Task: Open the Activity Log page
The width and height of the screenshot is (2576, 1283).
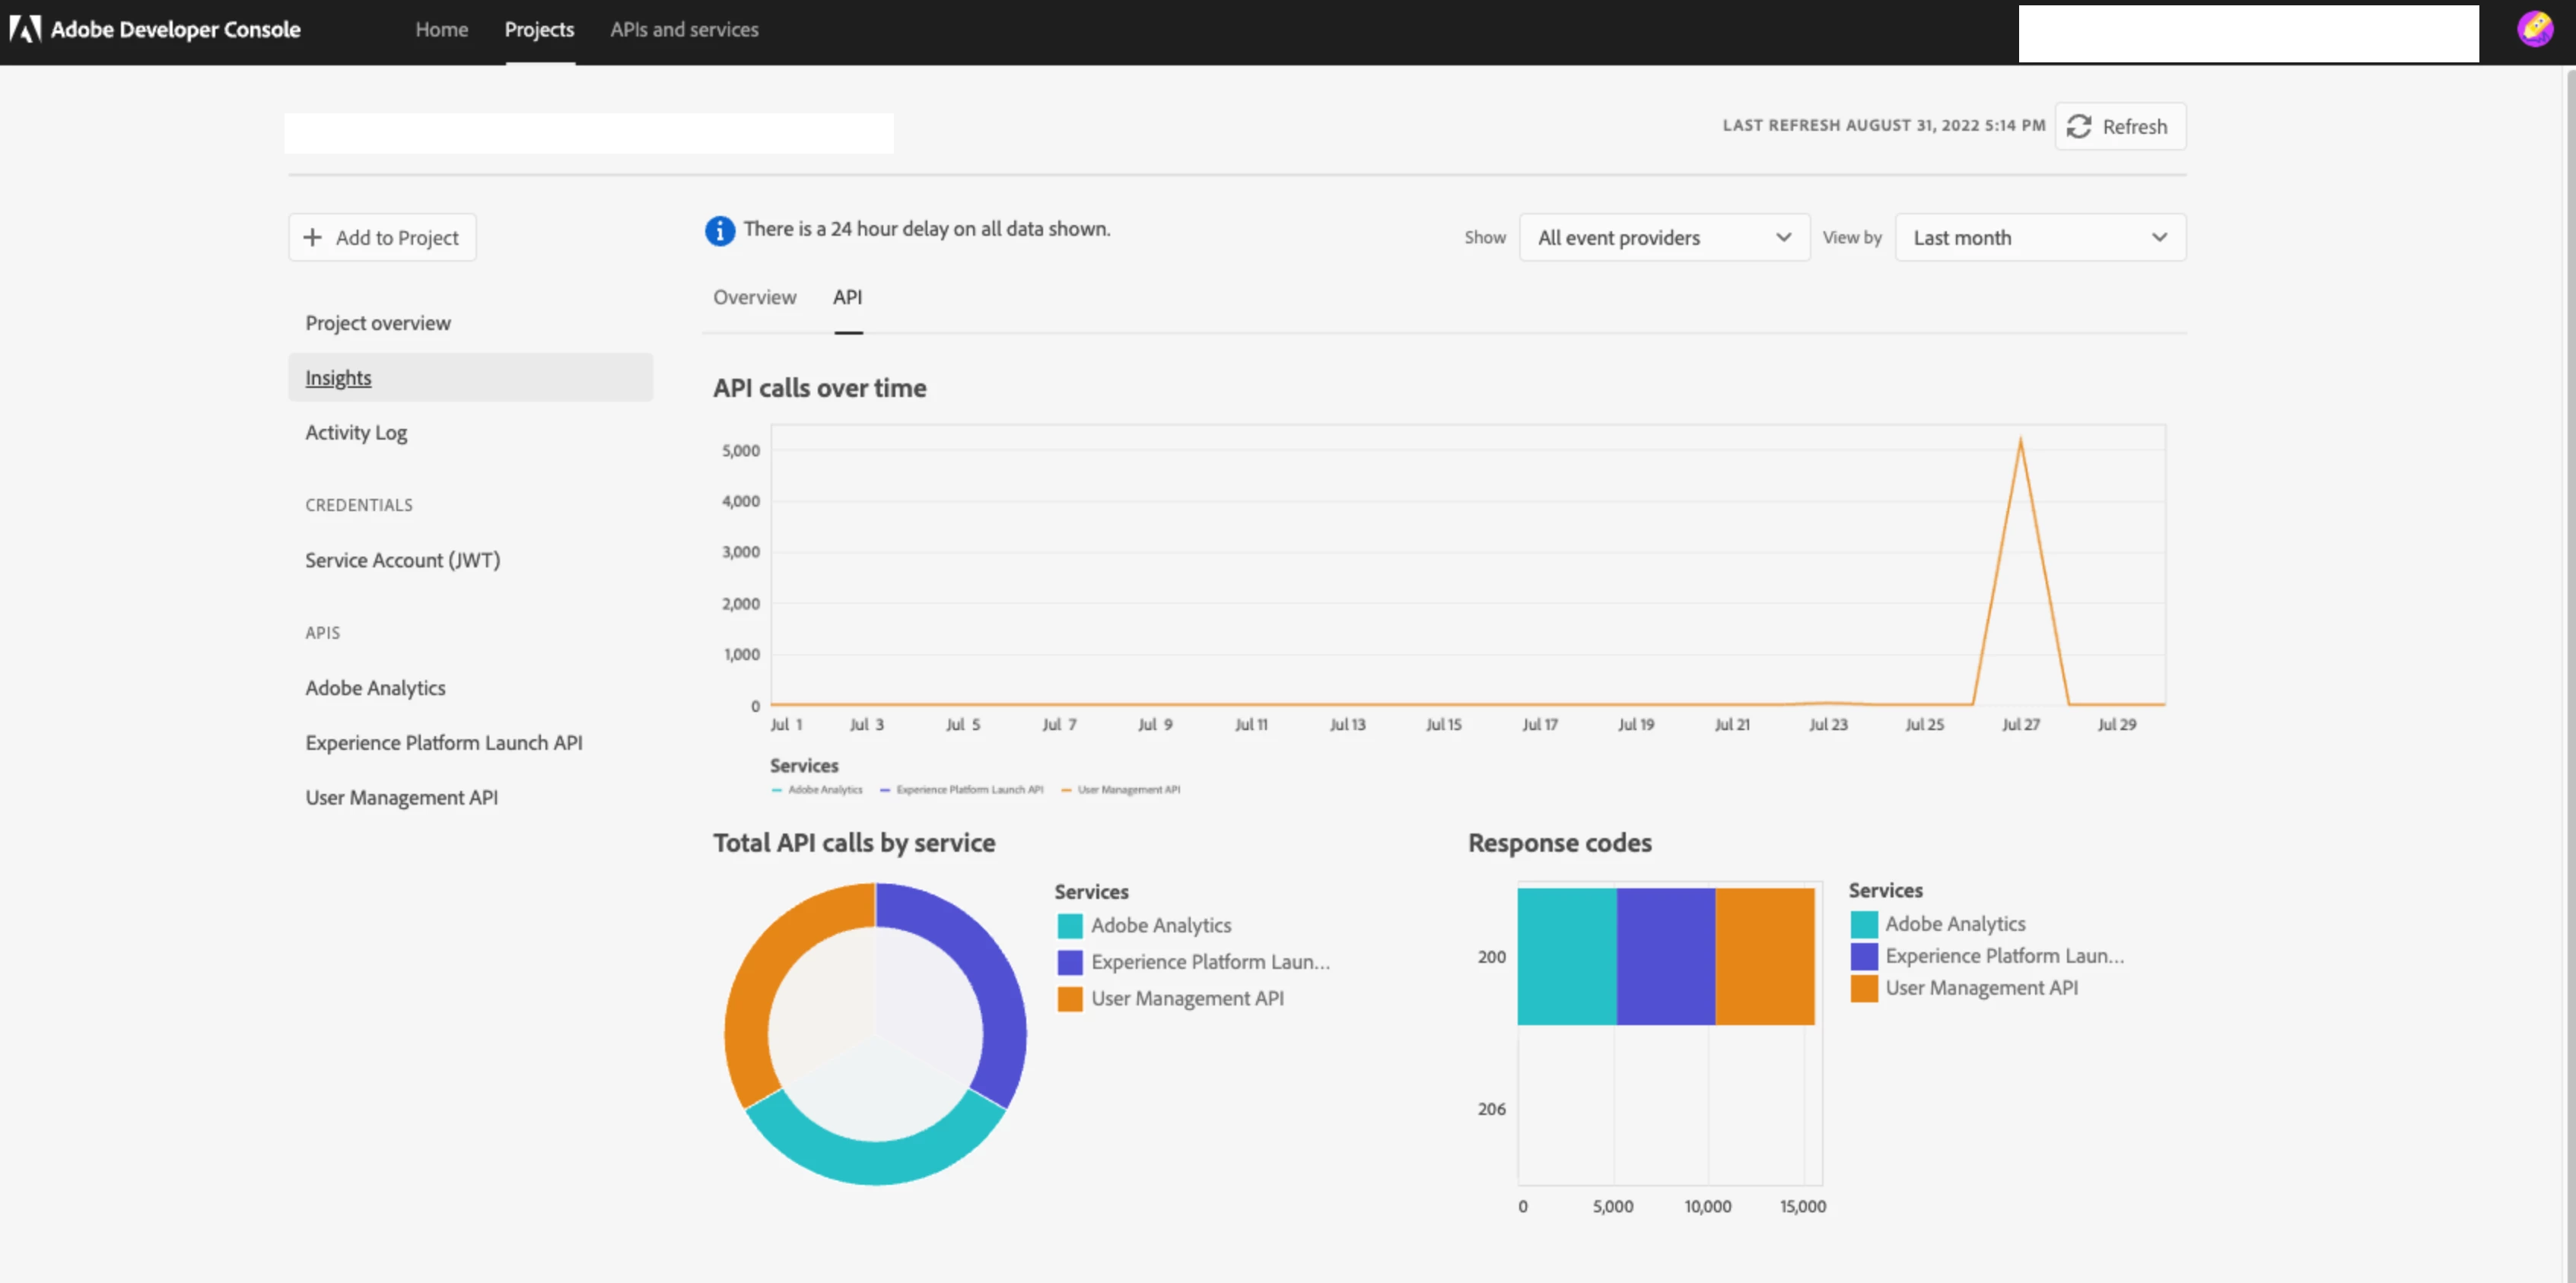Action: coord(356,433)
